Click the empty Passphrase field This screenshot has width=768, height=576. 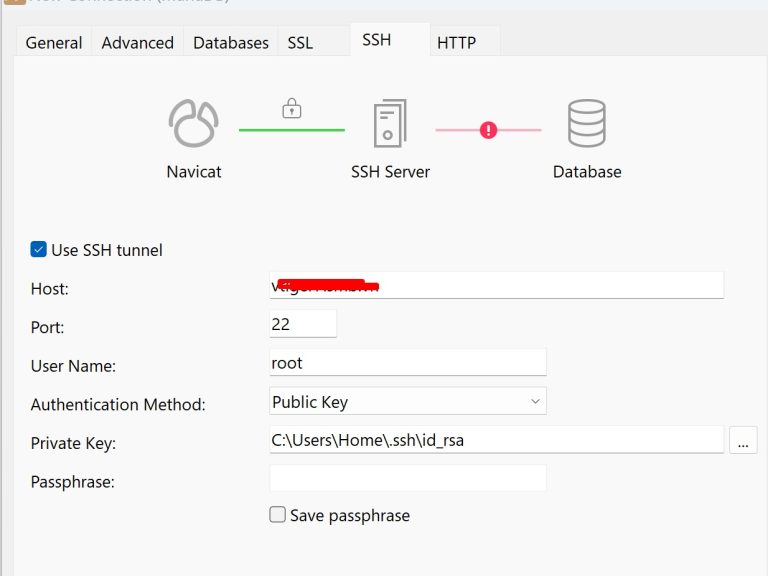pyautogui.click(x=408, y=479)
